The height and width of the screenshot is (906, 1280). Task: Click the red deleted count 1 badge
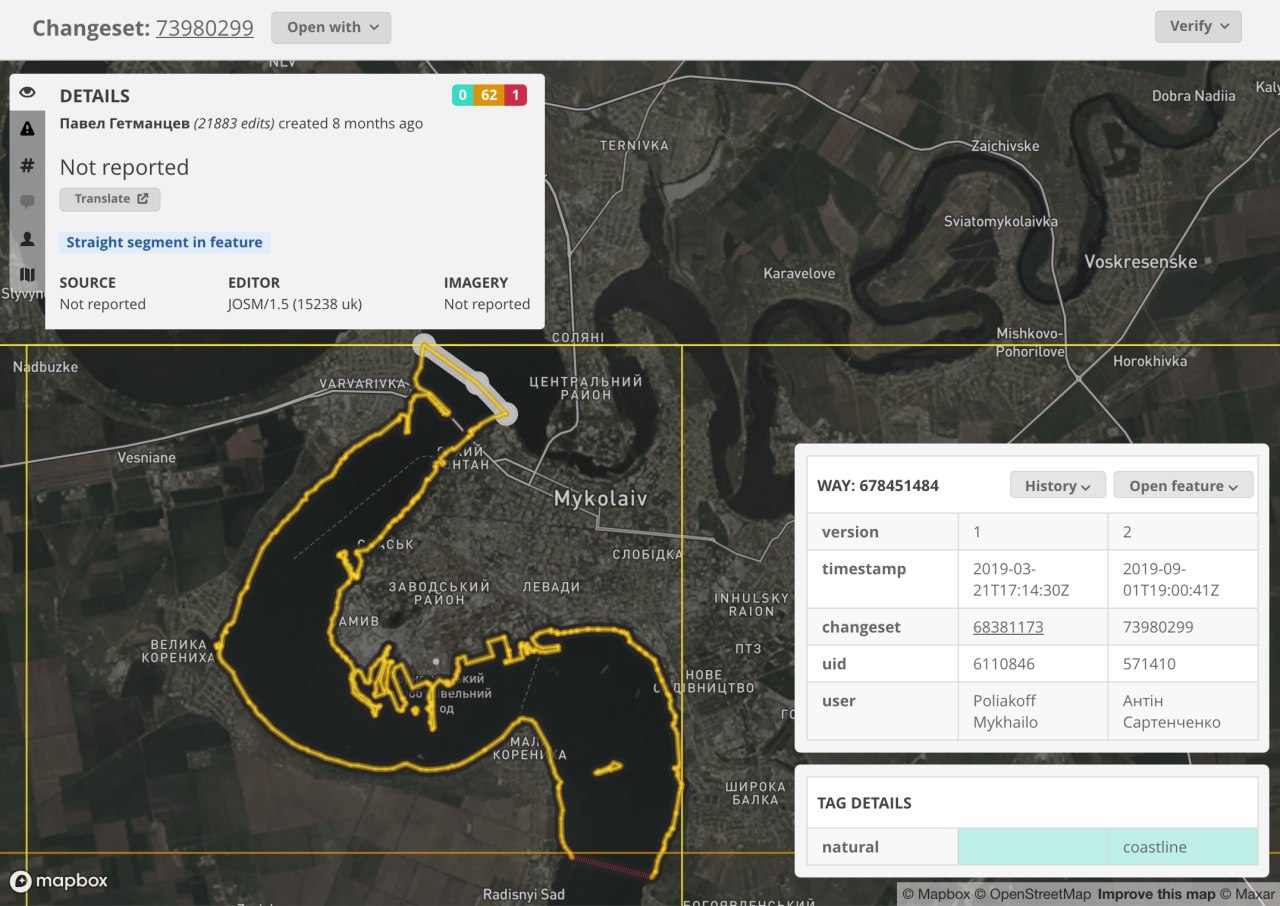pos(515,95)
